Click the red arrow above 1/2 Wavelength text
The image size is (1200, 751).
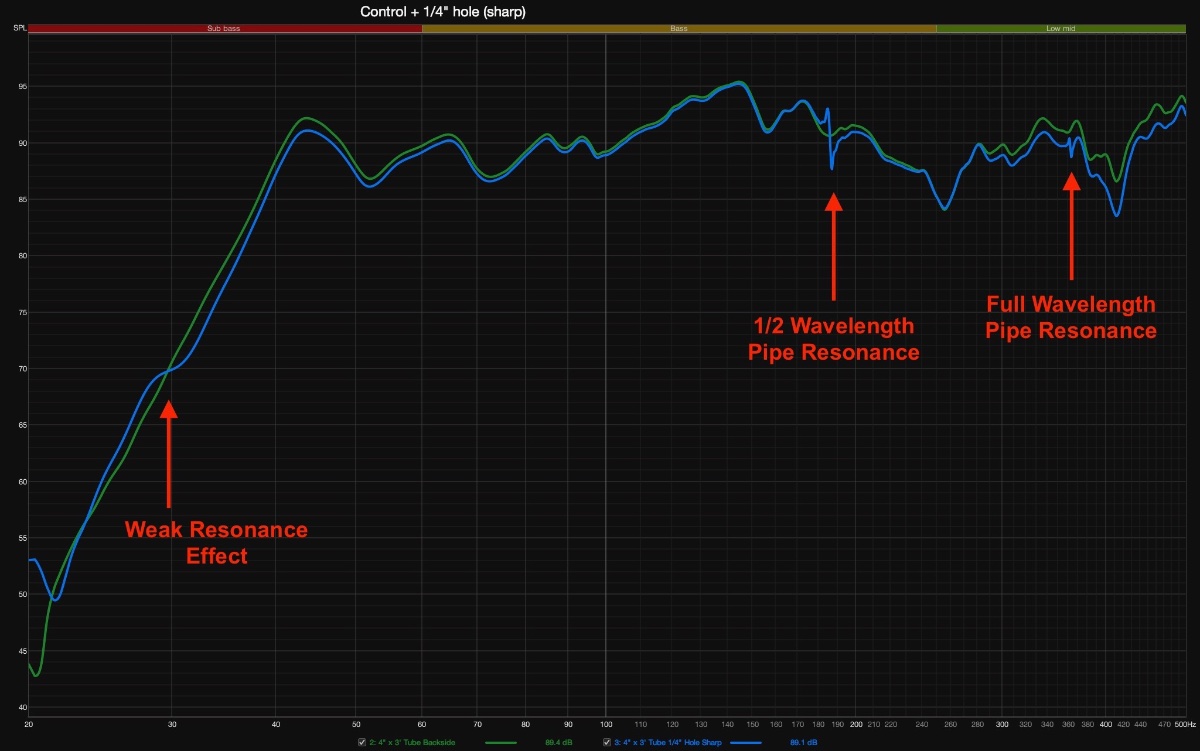(x=834, y=245)
